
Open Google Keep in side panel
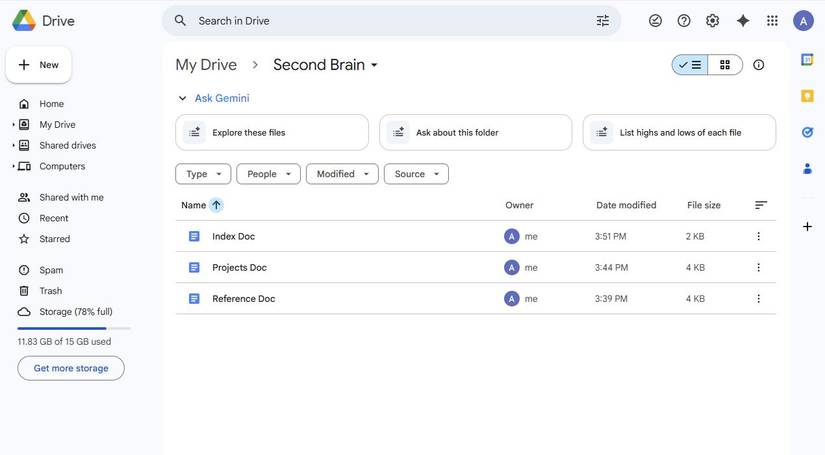pyautogui.click(x=807, y=96)
